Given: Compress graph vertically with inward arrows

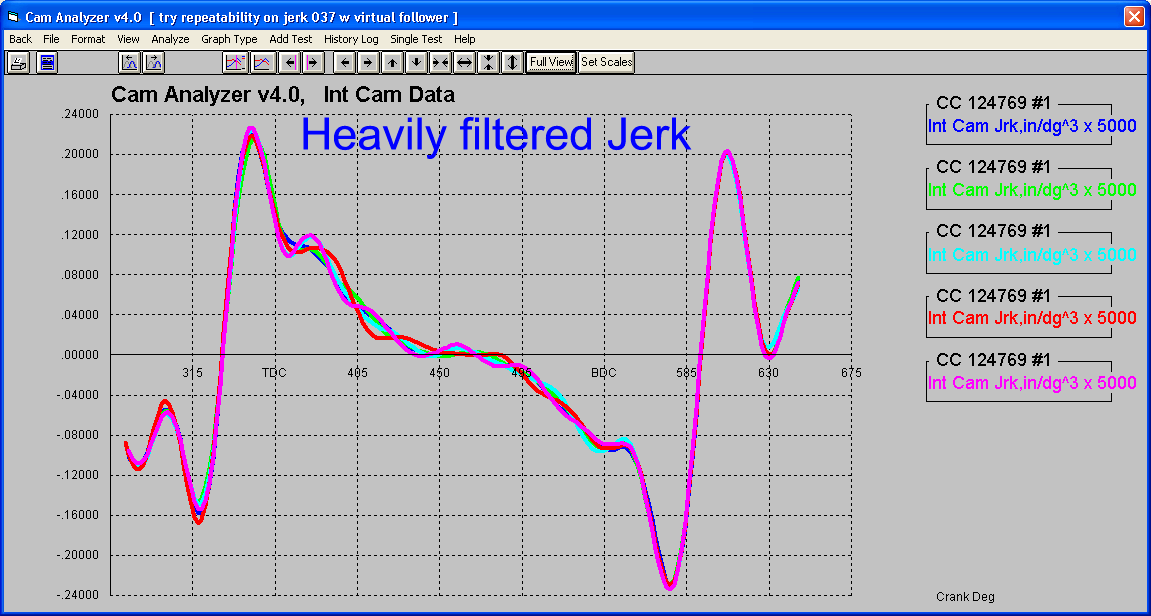Looking at the screenshot, I should [x=488, y=62].
